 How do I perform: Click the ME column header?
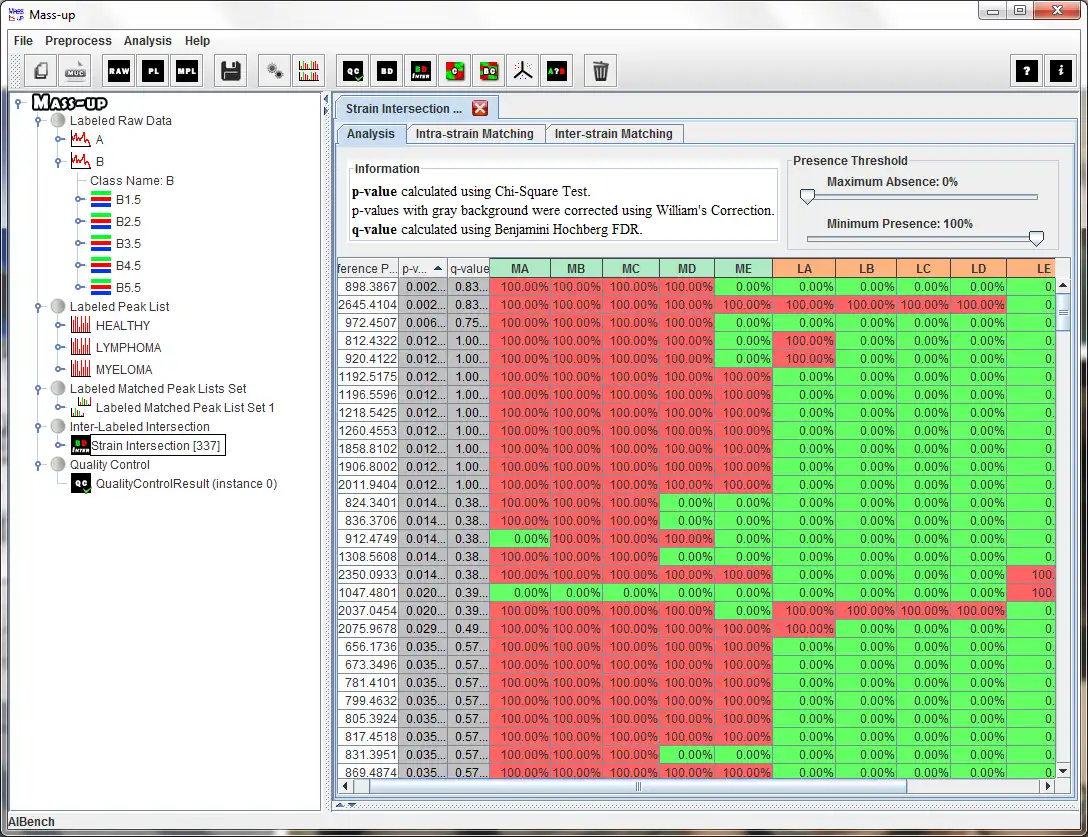(743, 269)
